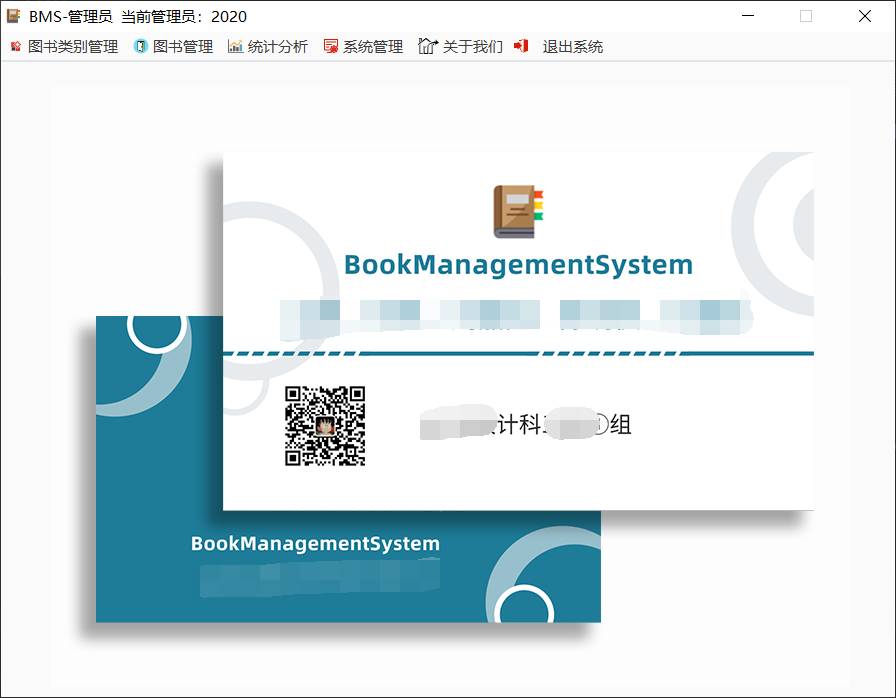This screenshot has width=896, height=698.
Task: Minimize the BMS application window
Action: tap(747, 15)
